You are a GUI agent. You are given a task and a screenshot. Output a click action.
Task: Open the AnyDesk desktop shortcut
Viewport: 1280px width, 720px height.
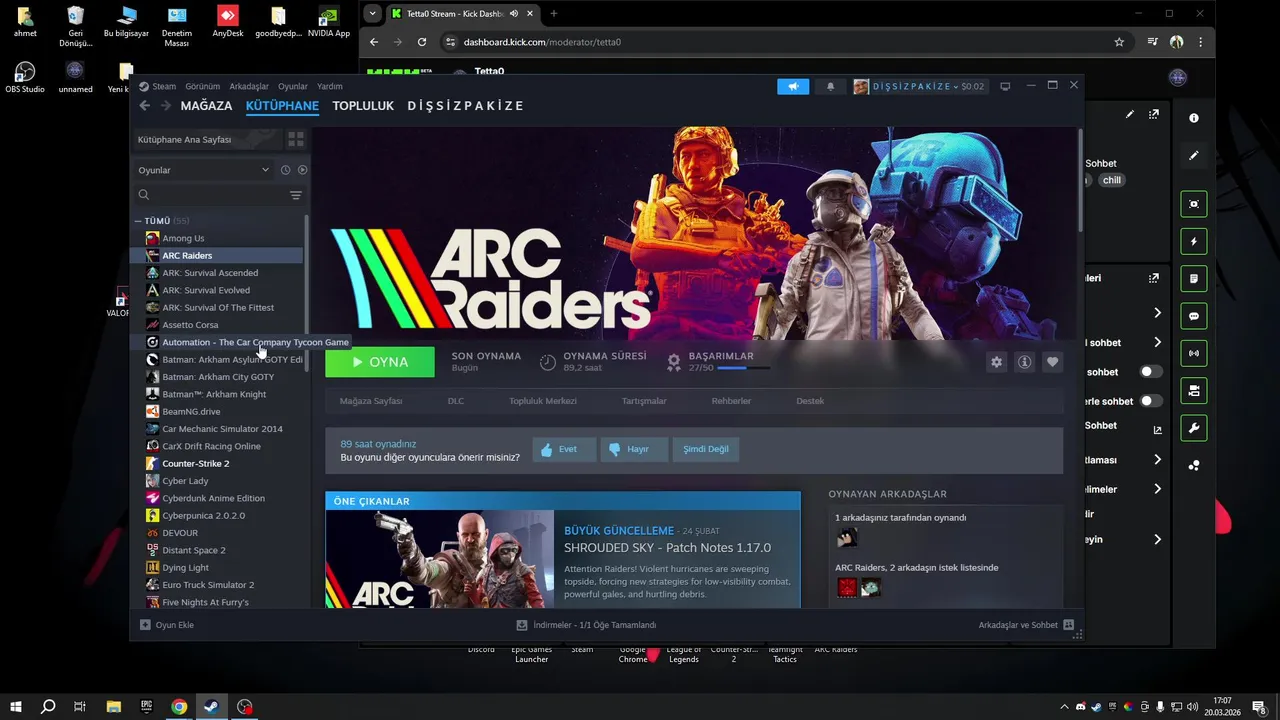click(228, 22)
